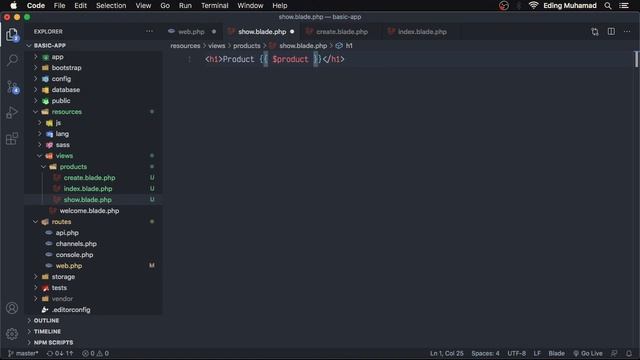
Task: Open macOS Control Center list icon
Action: 624,6
